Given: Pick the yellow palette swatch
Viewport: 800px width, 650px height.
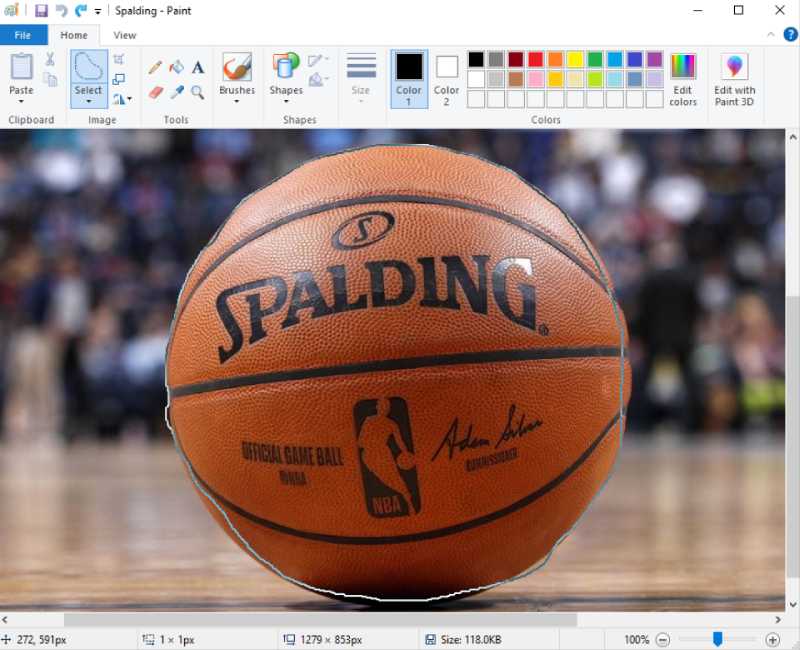Looking at the screenshot, I should pyautogui.click(x=575, y=59).
